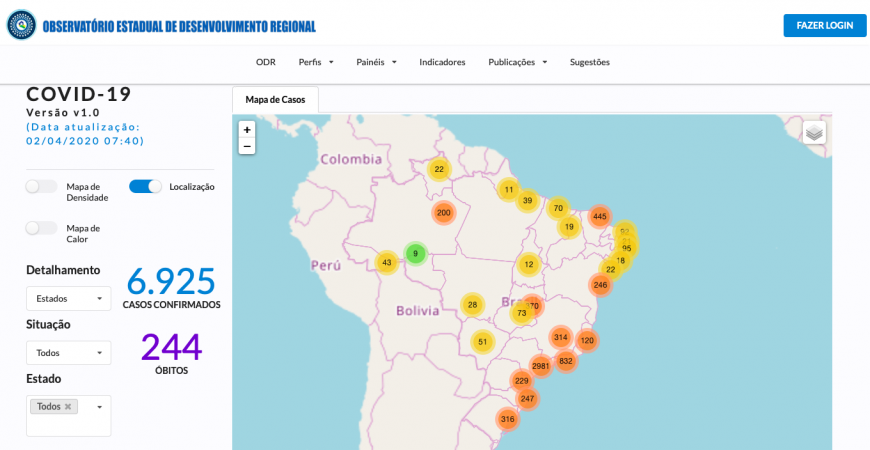Open the Publicações menu
This screenshot has height=450, width=870.
pos(517,62)
